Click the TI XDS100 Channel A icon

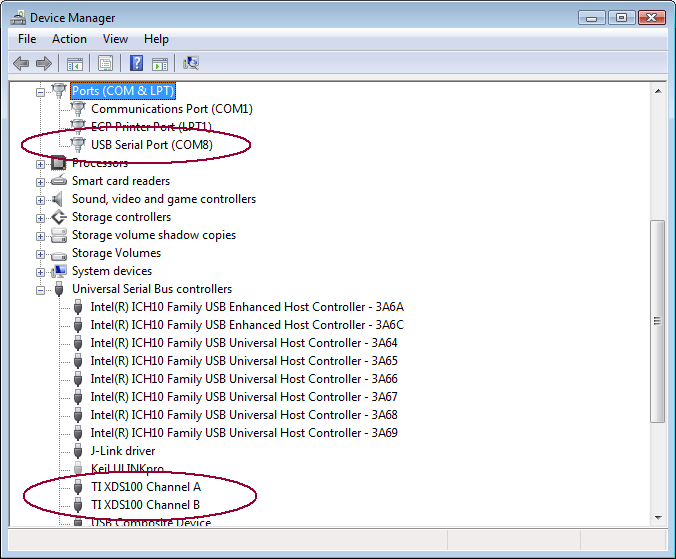click(x=78, y=487)
